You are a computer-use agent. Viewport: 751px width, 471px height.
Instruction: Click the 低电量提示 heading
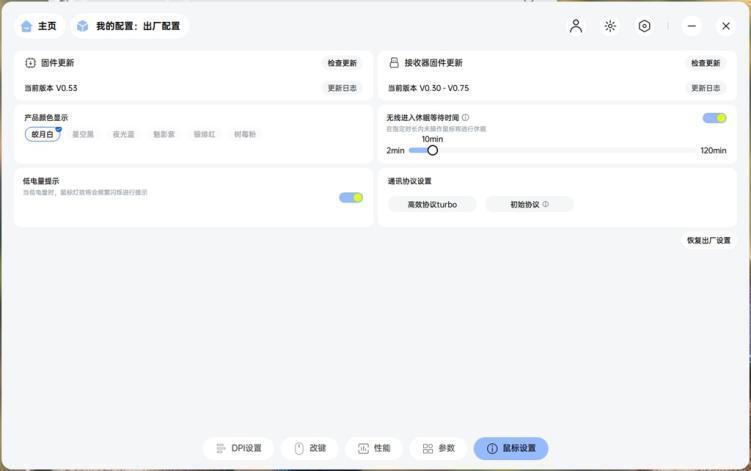pos(41,181)
